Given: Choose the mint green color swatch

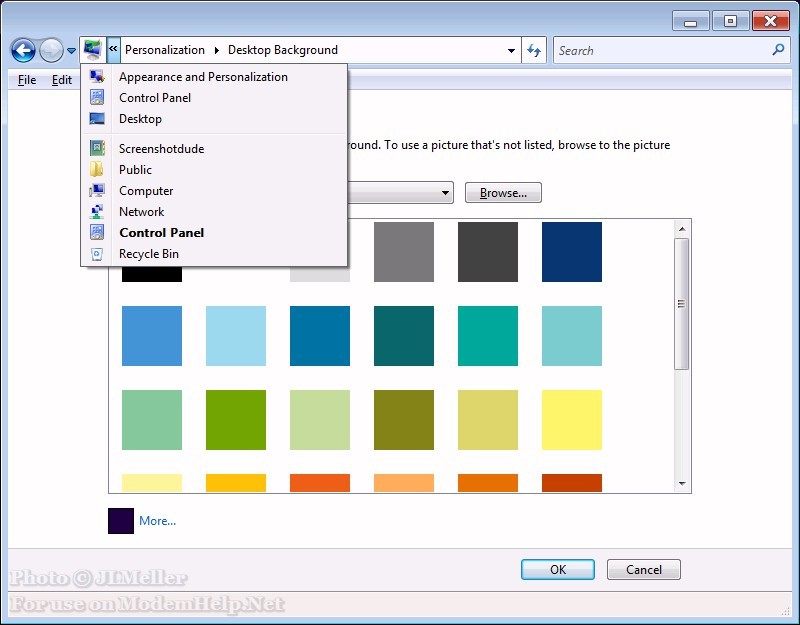Looking at the screenshot, I should coord(152,420).
